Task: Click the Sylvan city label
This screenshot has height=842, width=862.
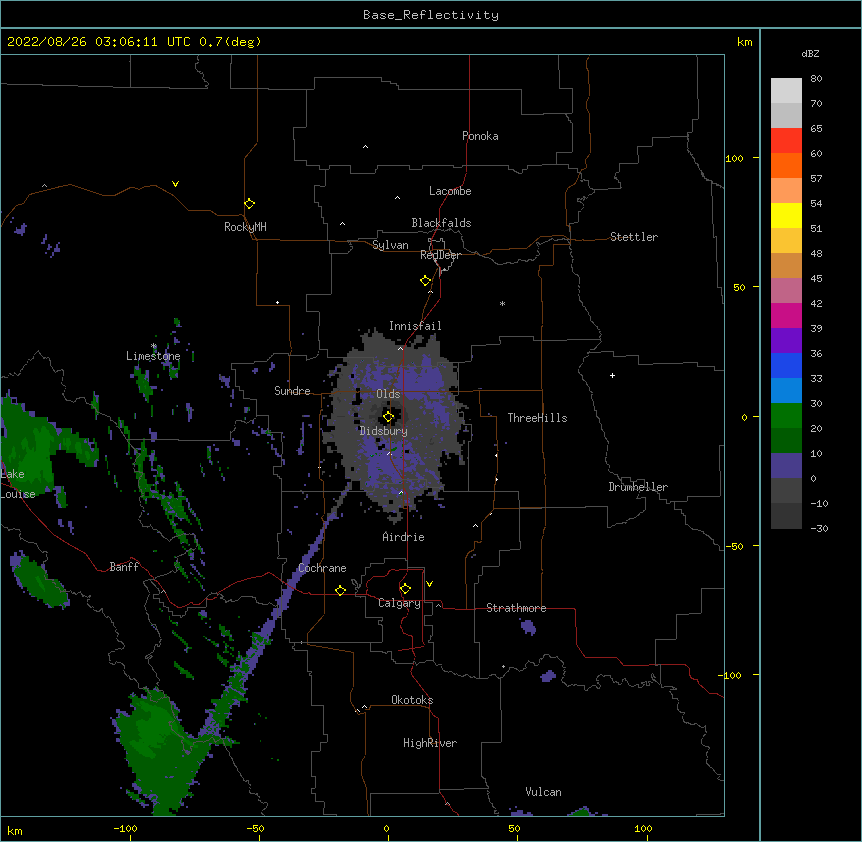Action: coord(390,245)
